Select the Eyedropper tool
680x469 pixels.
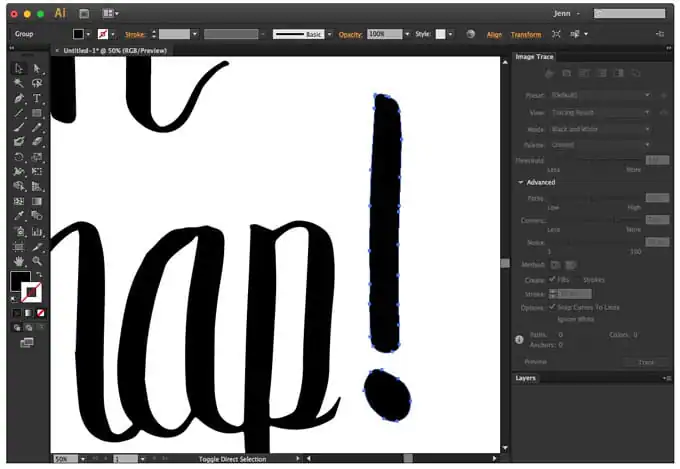pyautogui.click(x=19, y=216)
